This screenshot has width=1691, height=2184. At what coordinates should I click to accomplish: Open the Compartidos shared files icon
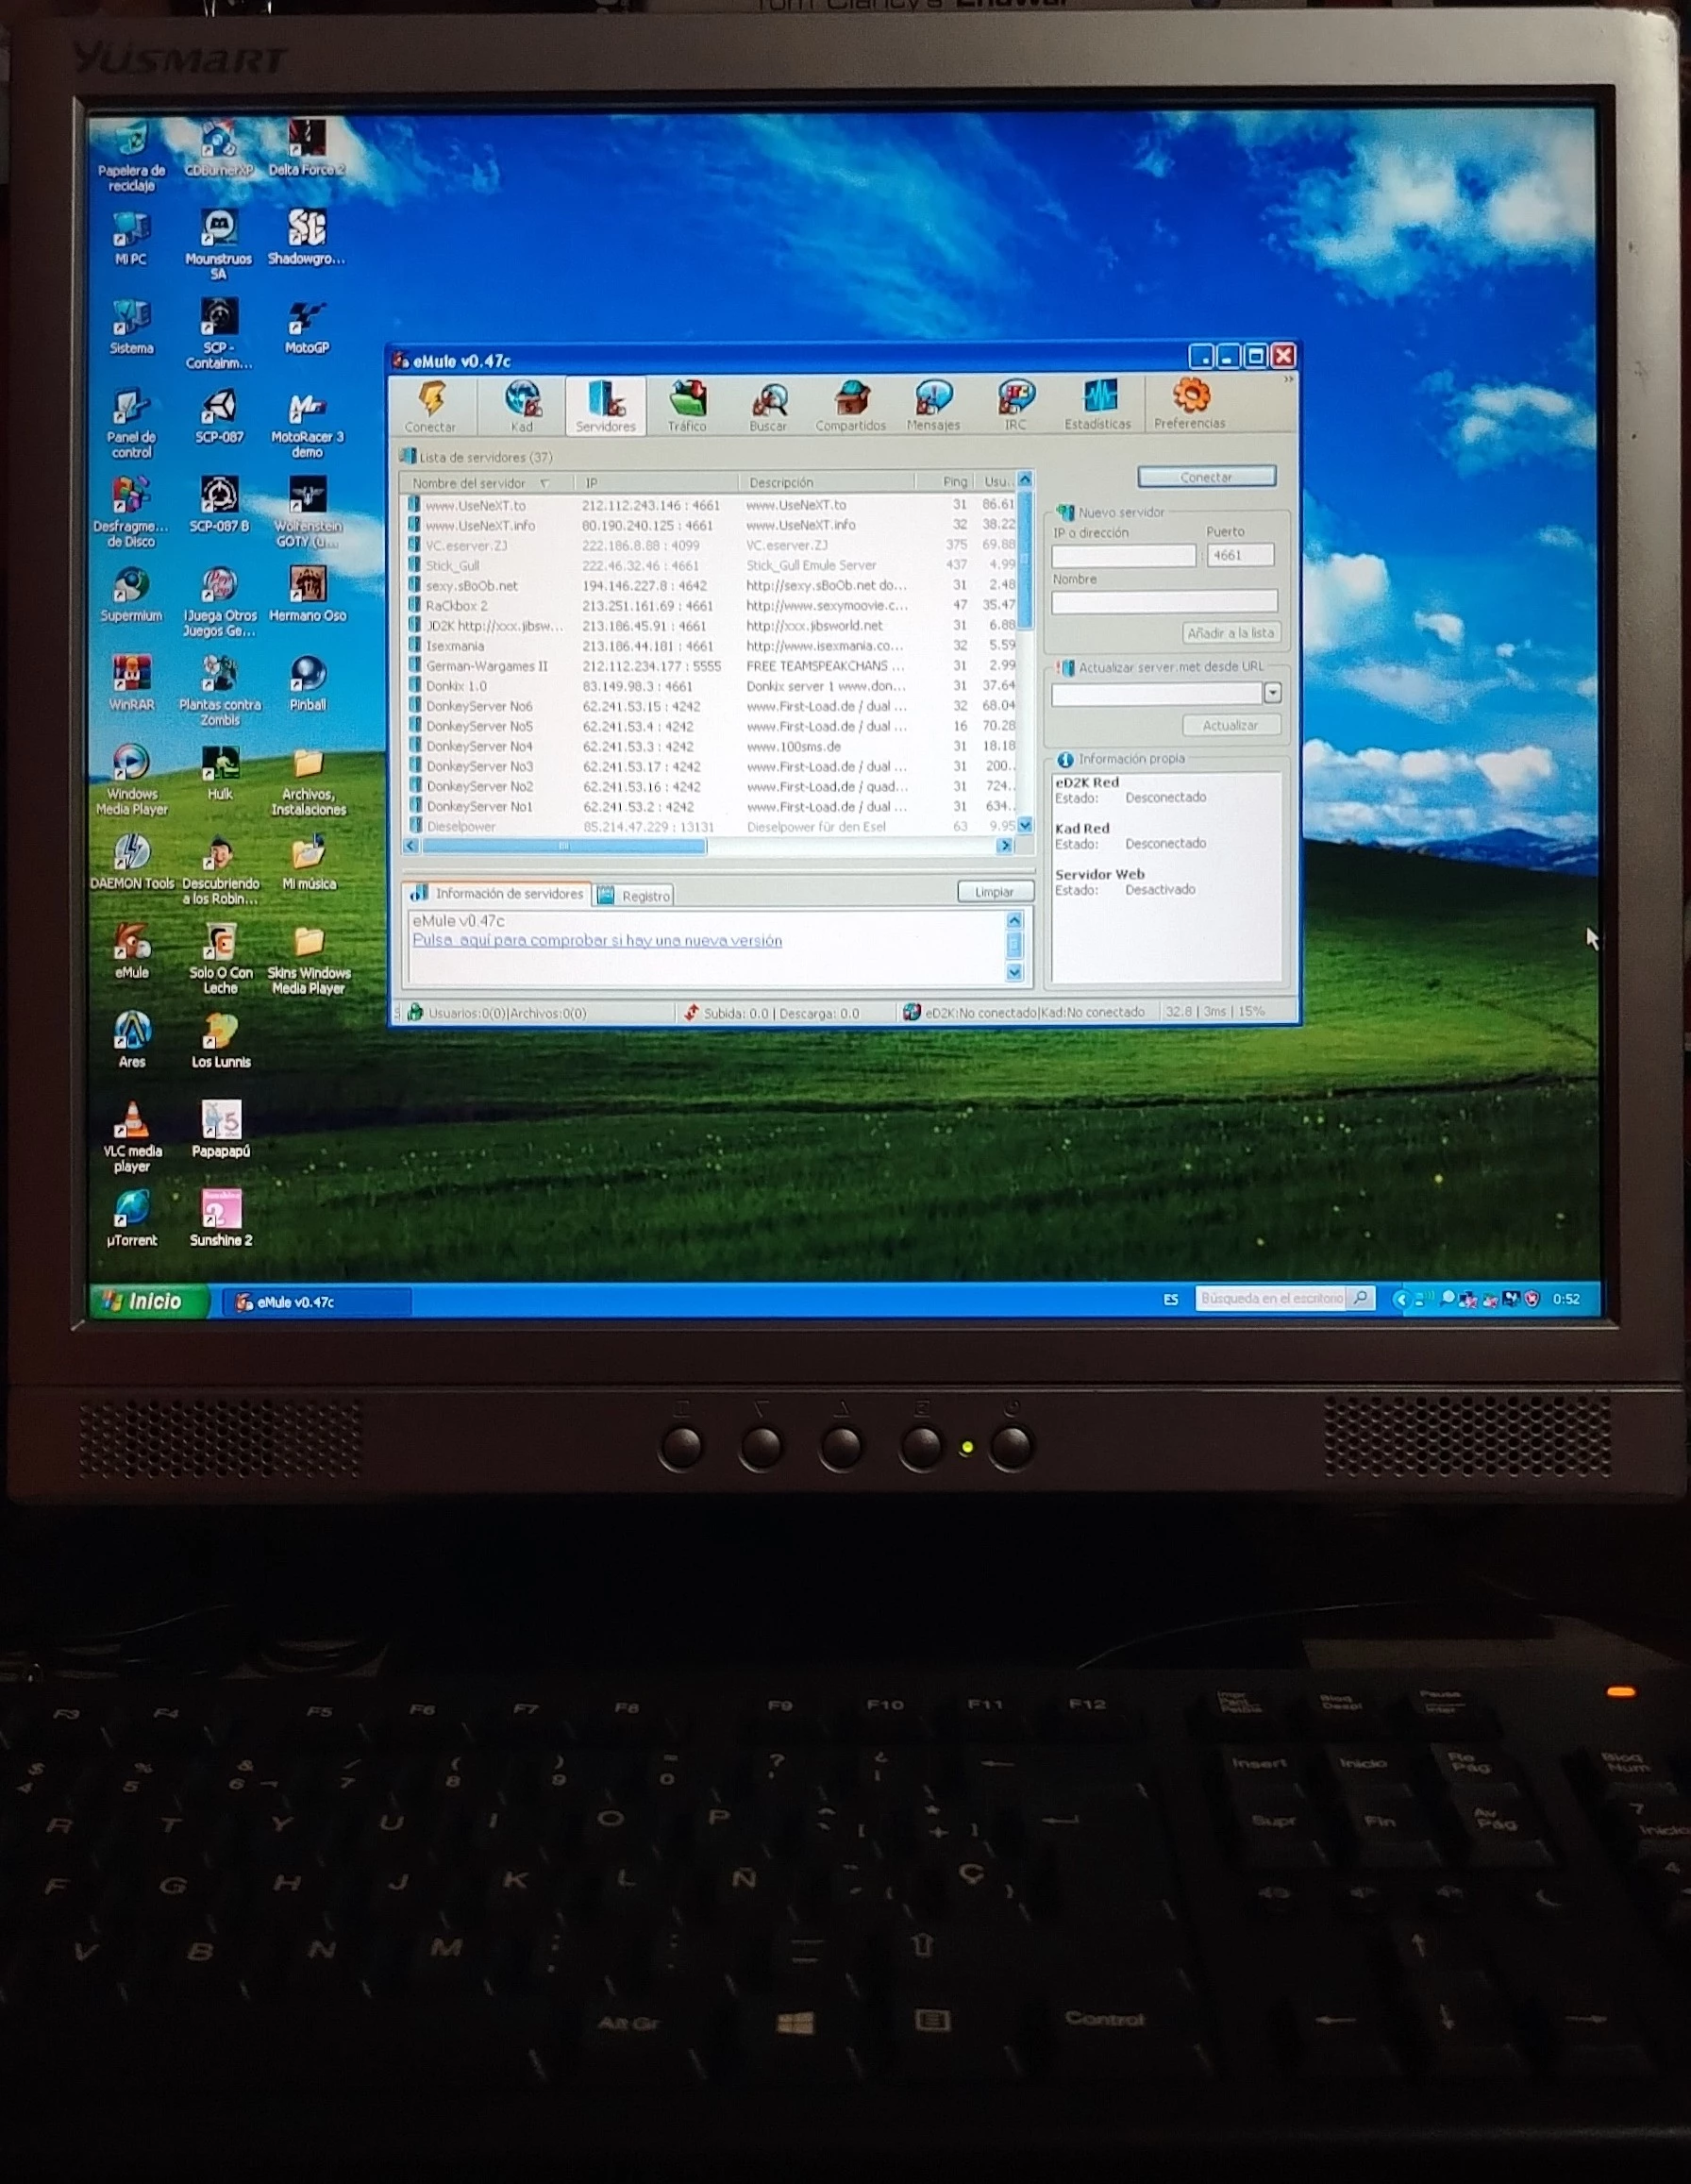coord(850,405)
